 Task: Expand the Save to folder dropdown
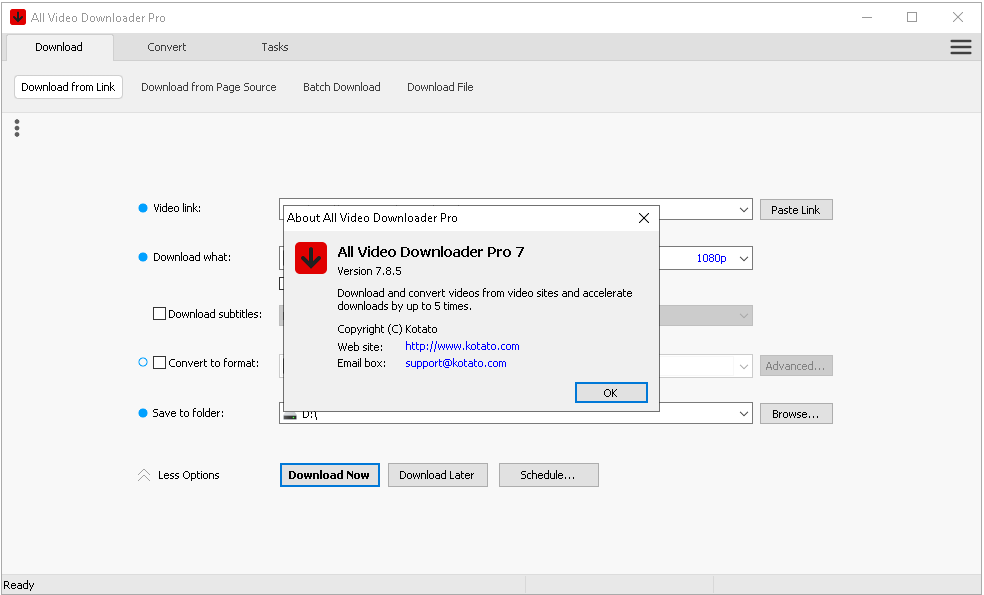point(744,414)
